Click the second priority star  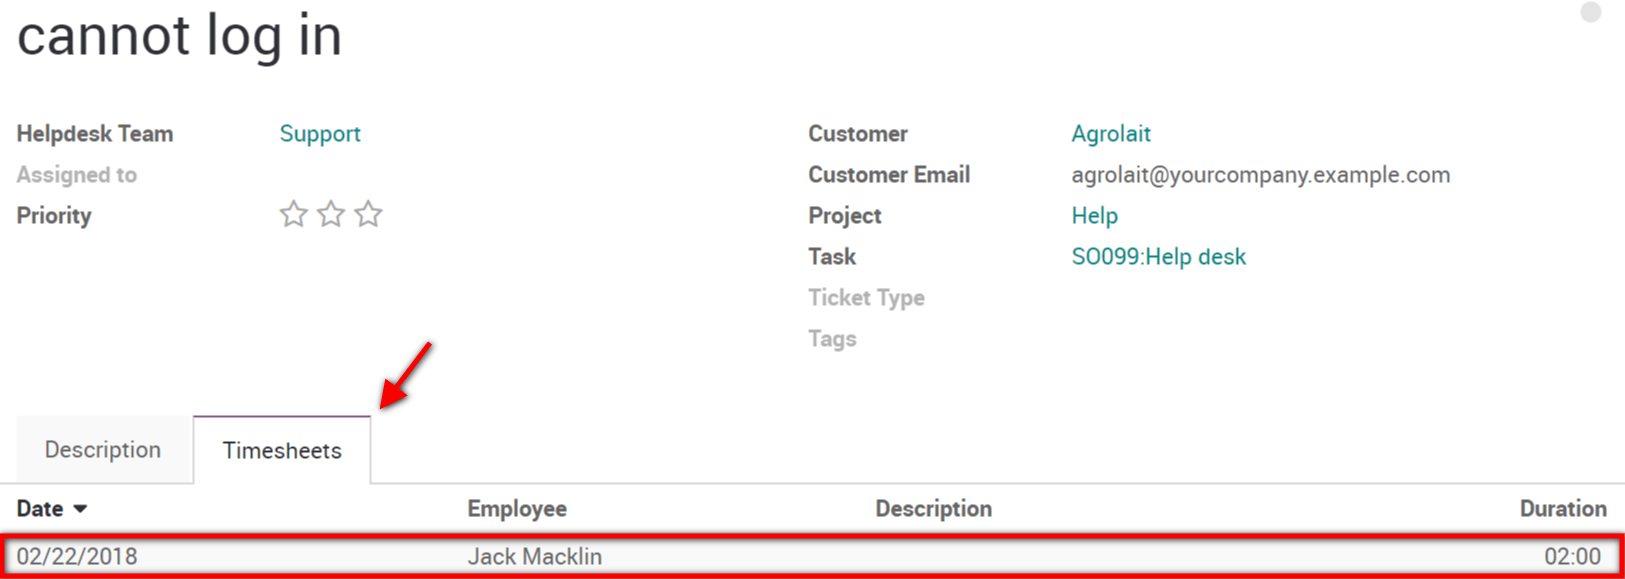(331, 214)
